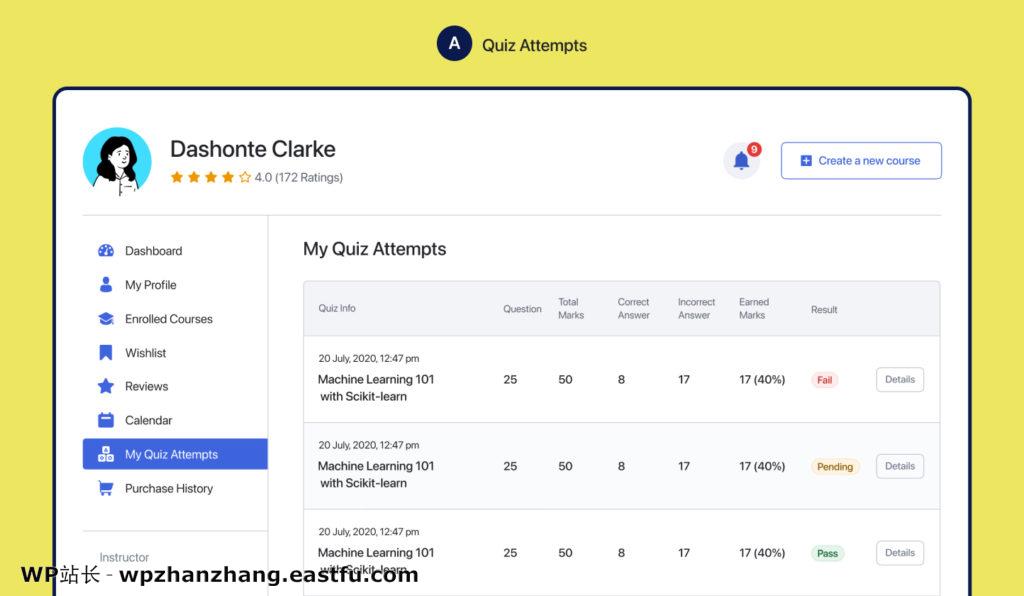Click the Enrolled Courses graduation cap icon

pos(105,319)
